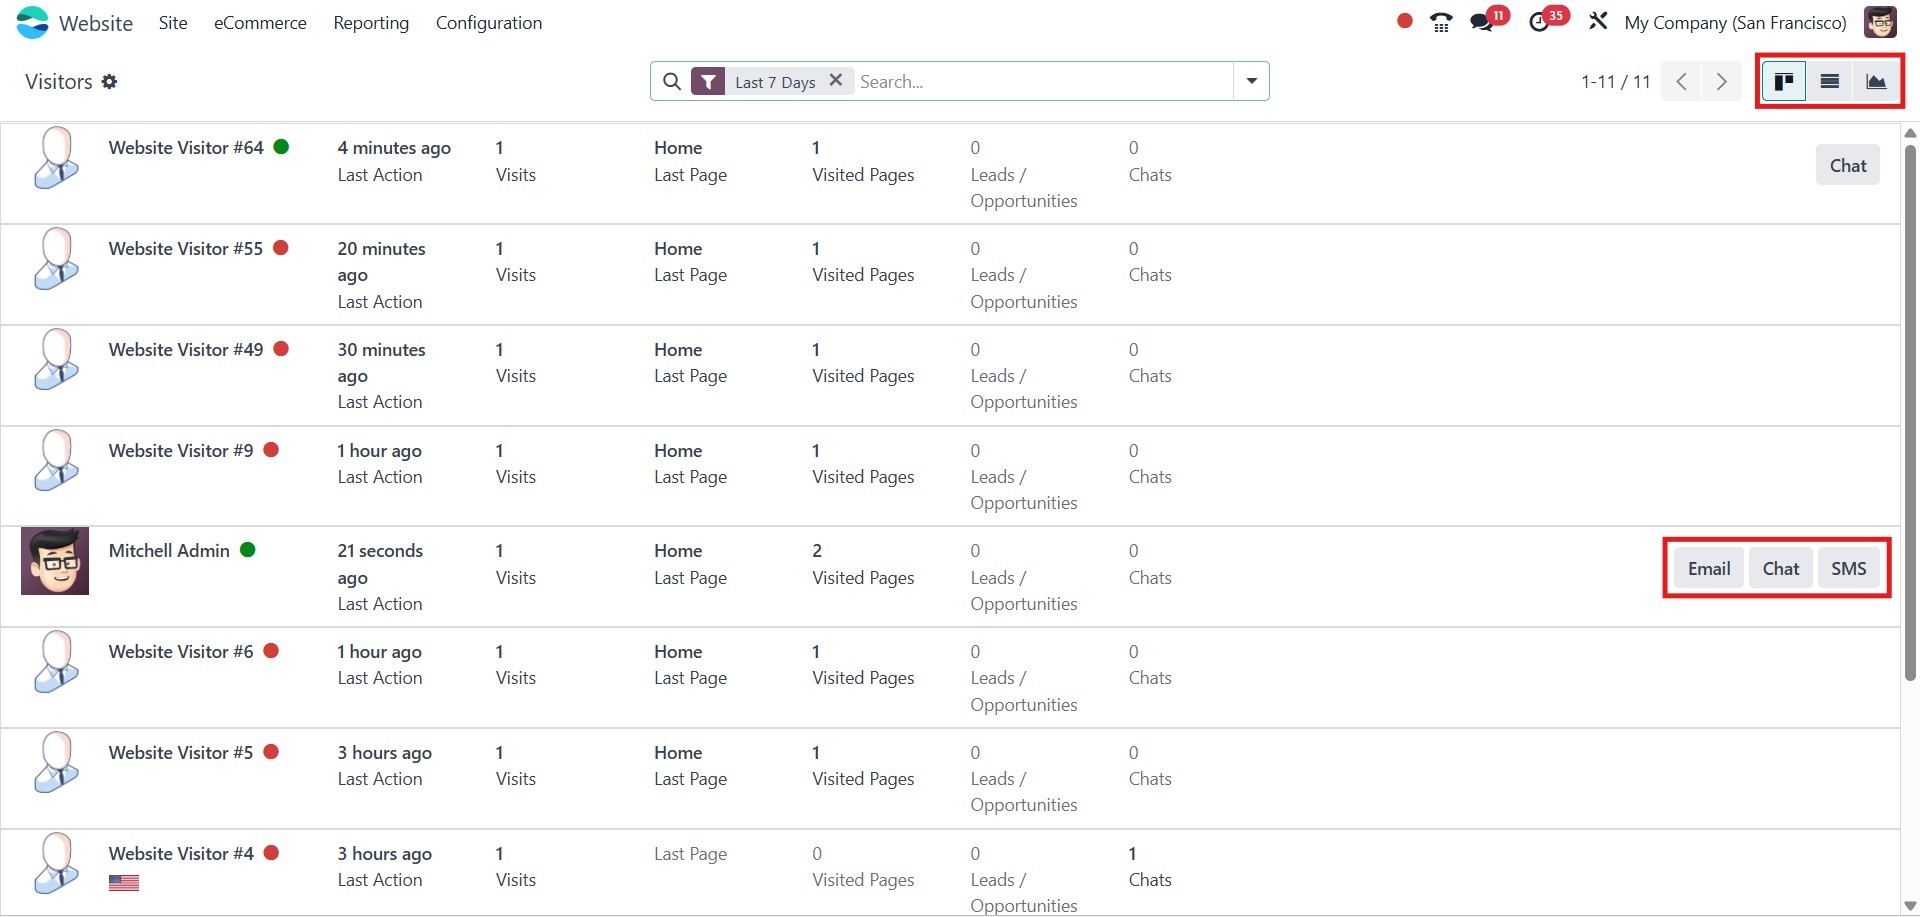Click the SMS button for Mitchell Admin
This screenshot has height=917, width=1920.
(1848, 568)
